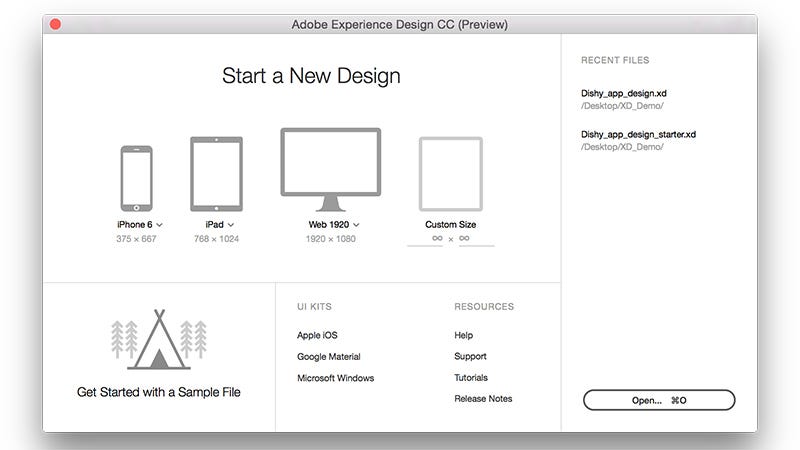
Task: Pick the Custom Size artboard icon
Action: (x=451, y=174)
